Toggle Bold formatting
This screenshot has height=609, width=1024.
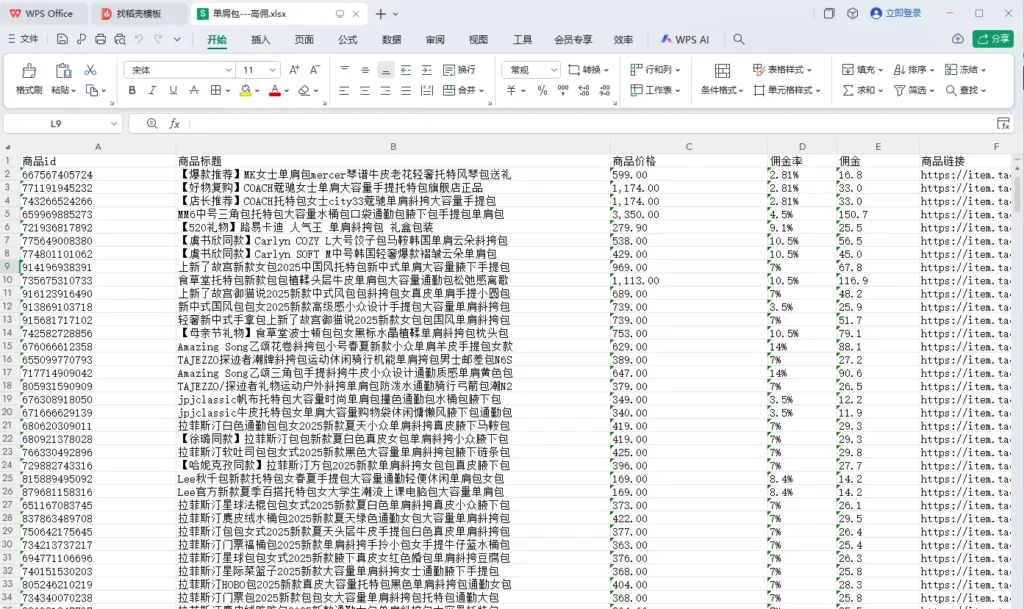point(132,90)
